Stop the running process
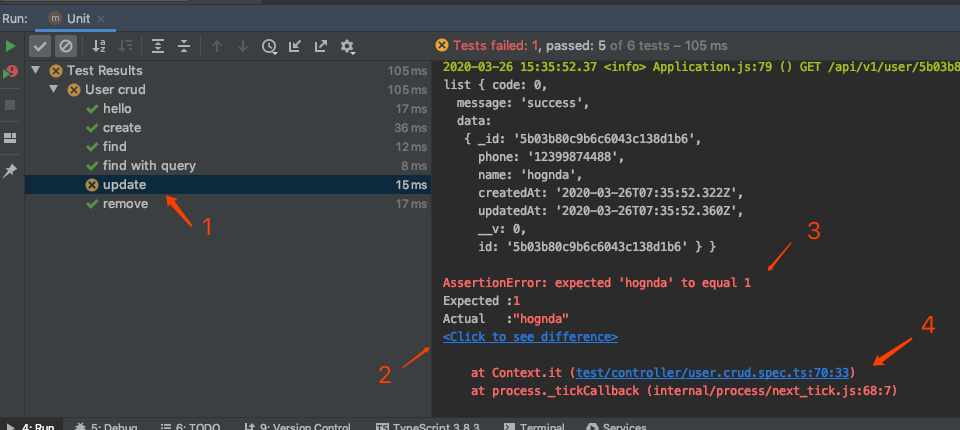 (10, 104)
